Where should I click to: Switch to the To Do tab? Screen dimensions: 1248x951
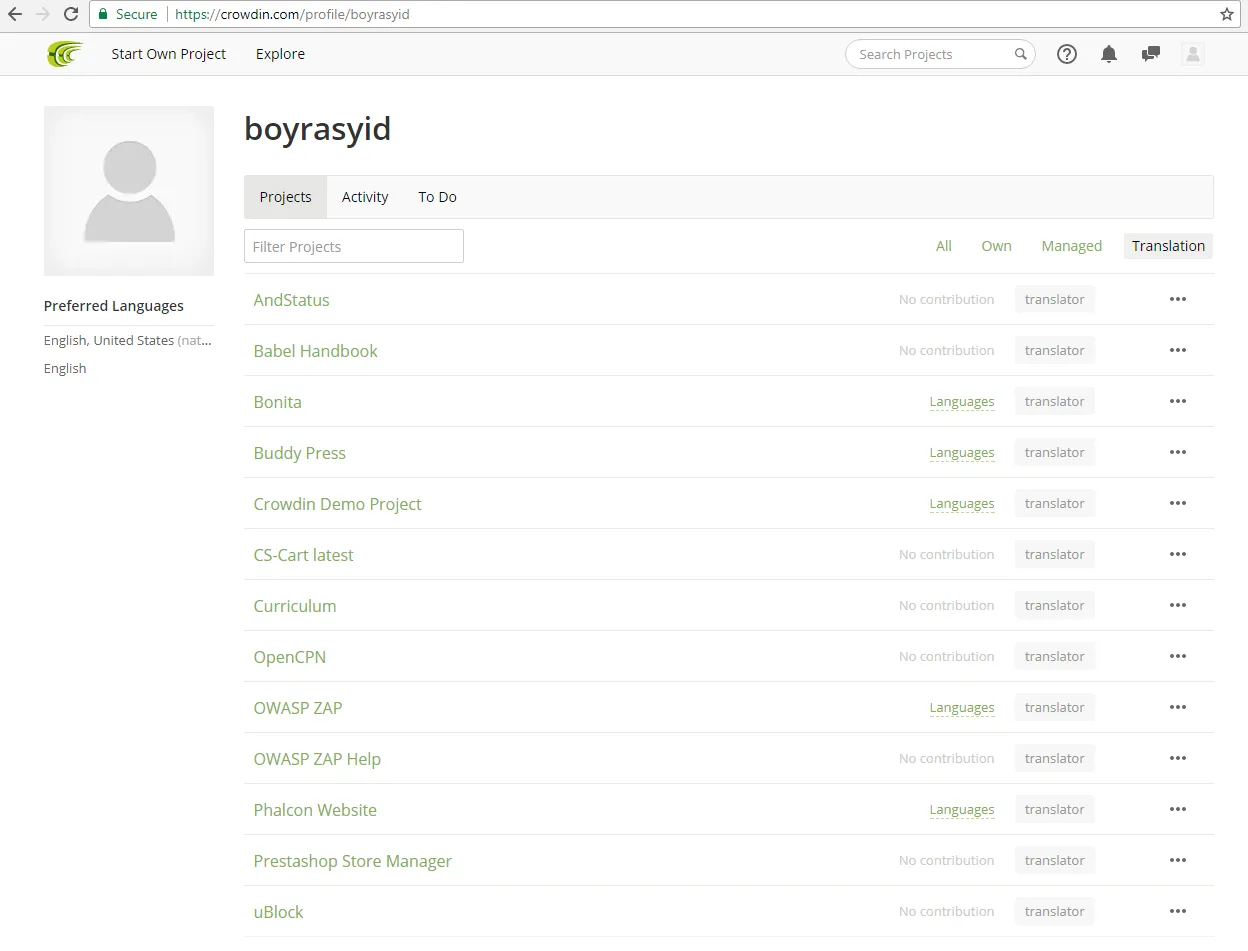click(437, 197)
